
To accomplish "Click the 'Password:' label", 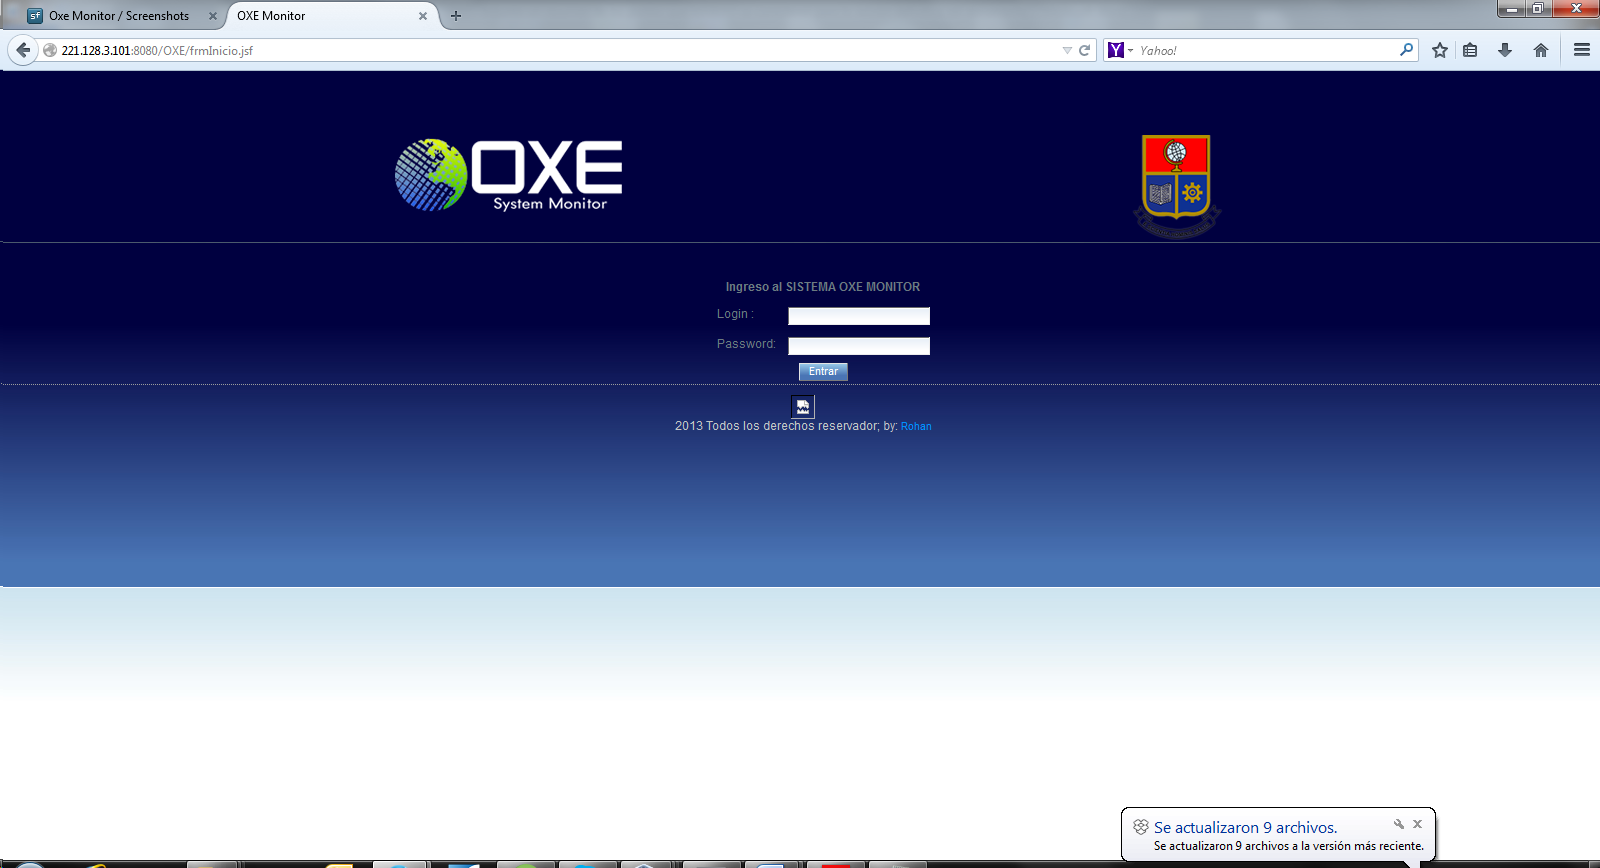I will pos(746,344).
